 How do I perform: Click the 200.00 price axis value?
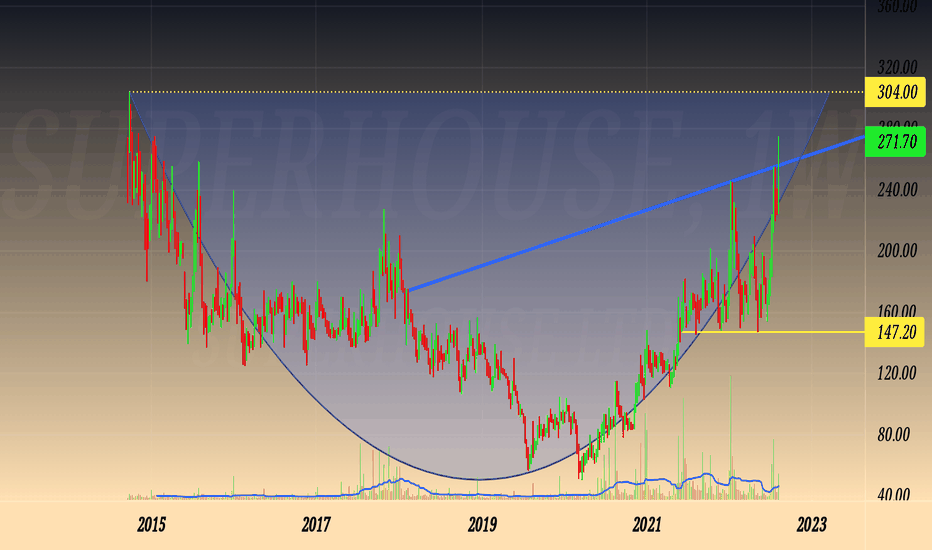897,251
